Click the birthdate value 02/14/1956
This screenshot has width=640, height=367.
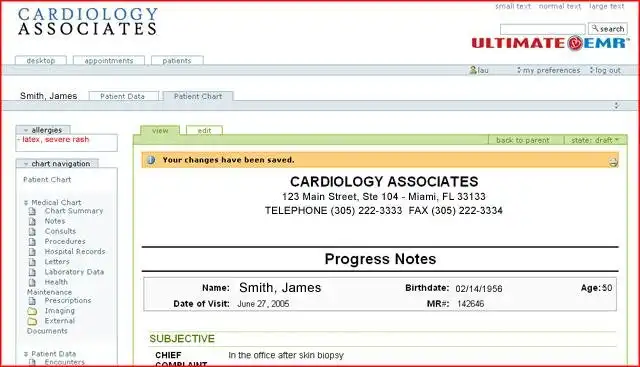(x=479, y=289)
